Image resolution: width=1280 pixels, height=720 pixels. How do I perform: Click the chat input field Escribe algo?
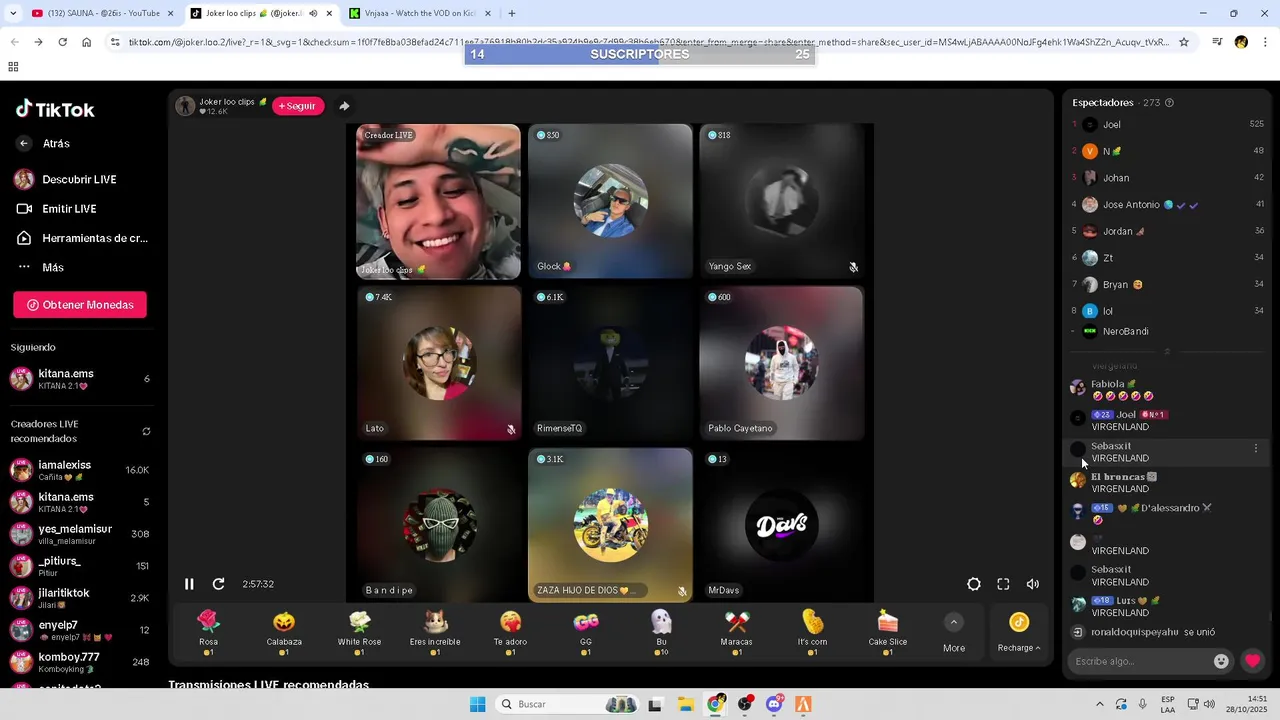coord(1140,661)
